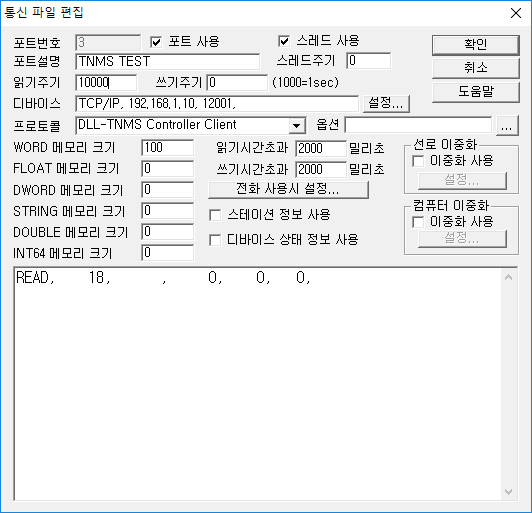Open device 설정... button next to 디바이스
Screen dimensions: 532x513
pyautogui.click(x=386, y=103)
